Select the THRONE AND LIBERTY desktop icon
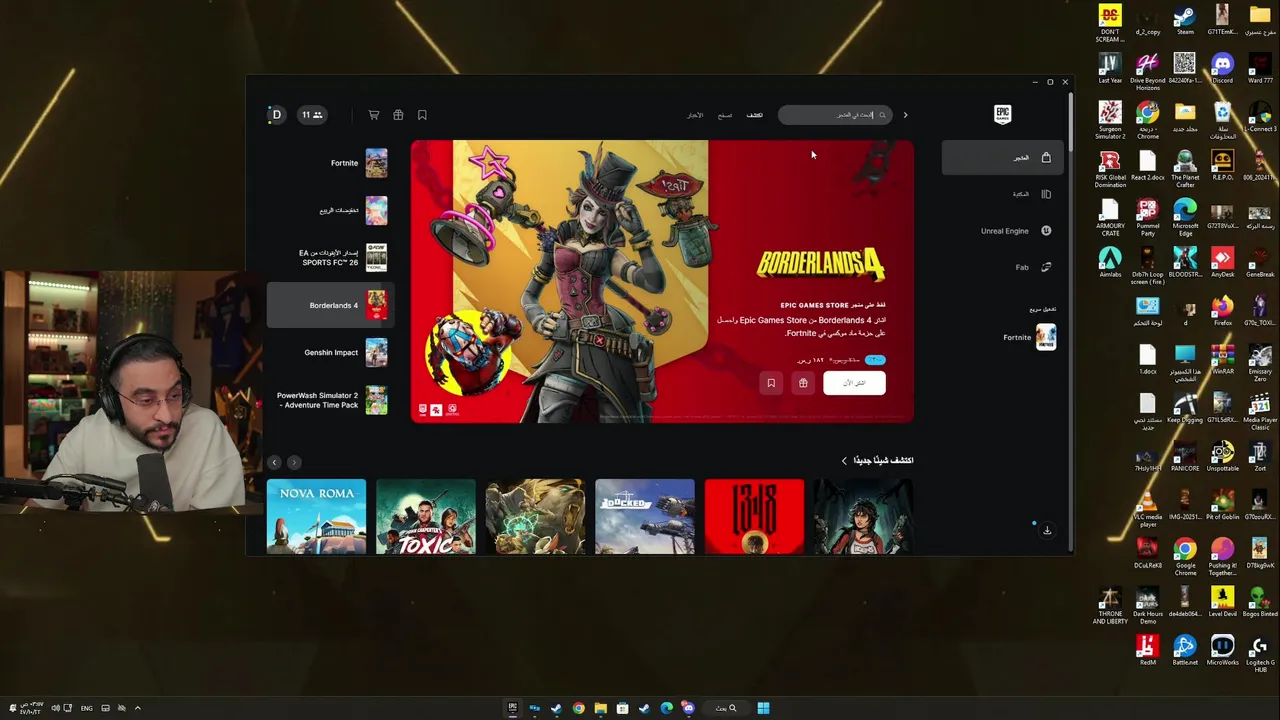The width and height of the screenshot is (1280, 720). click(1110, 605)
